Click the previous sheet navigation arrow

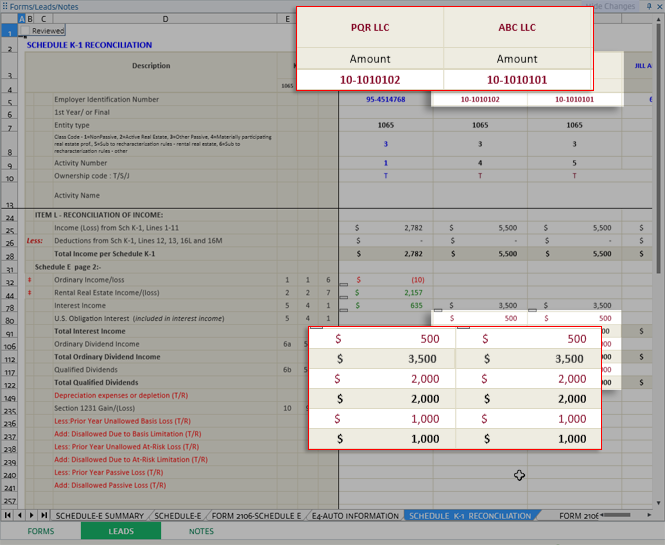[x=19, y=515]
